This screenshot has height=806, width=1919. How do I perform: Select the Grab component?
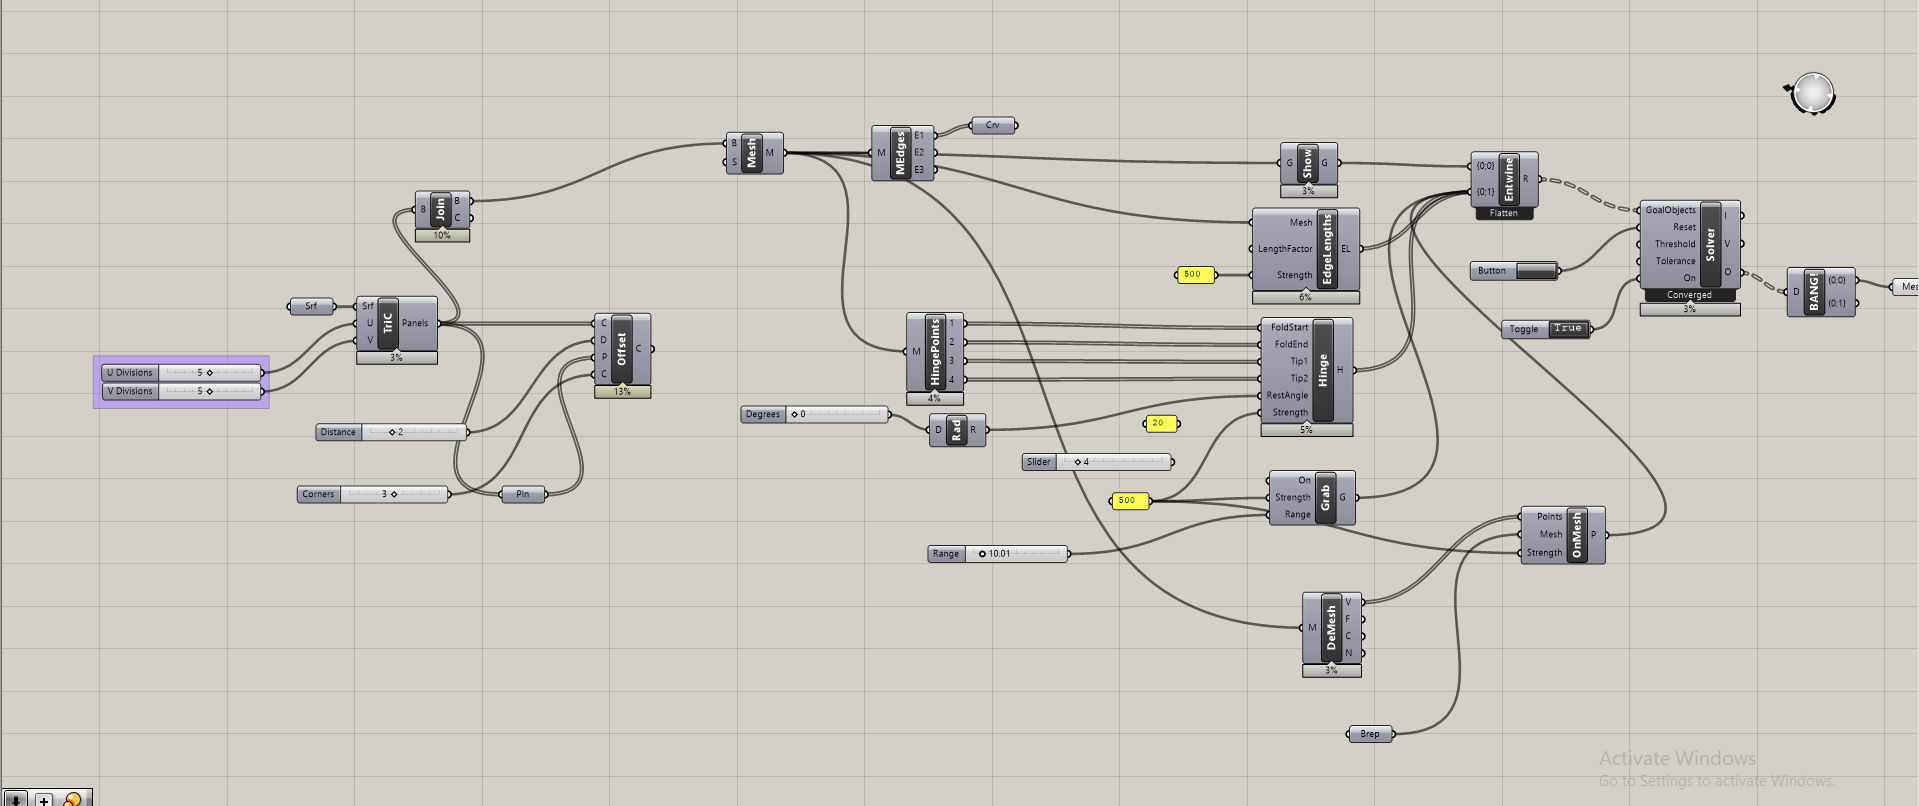[1325, 497]
